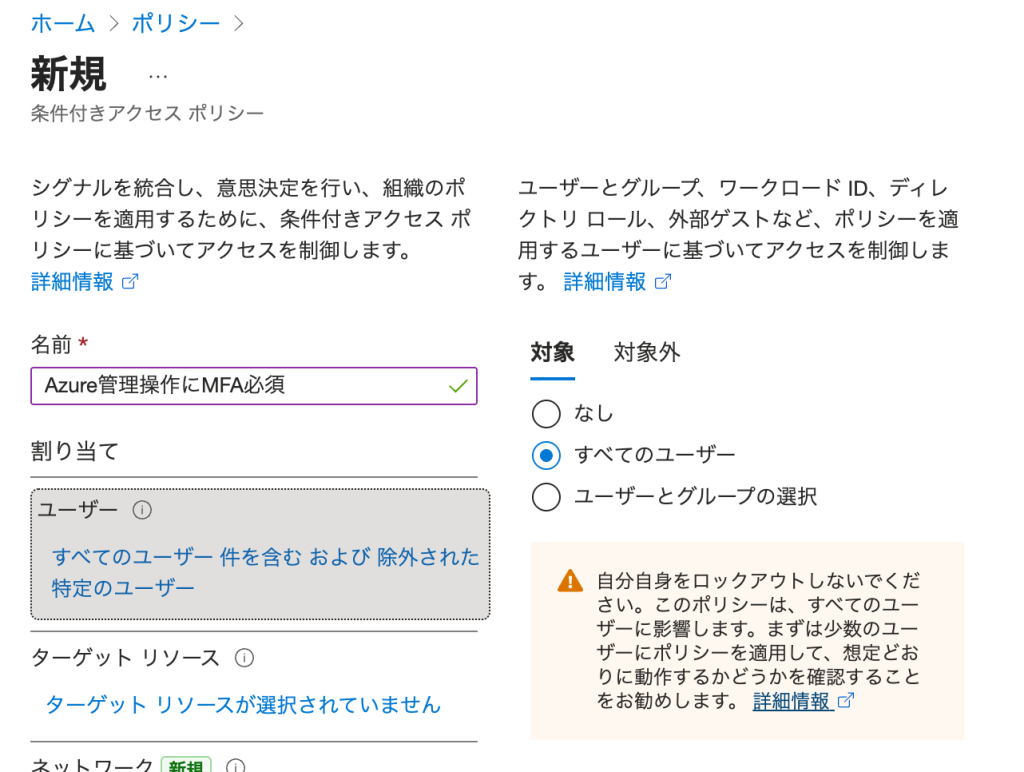The height and width of the screenshot is (772, 1024).
Task: Click the external link icon above the 対象 tab
Action: pos(662,282)
